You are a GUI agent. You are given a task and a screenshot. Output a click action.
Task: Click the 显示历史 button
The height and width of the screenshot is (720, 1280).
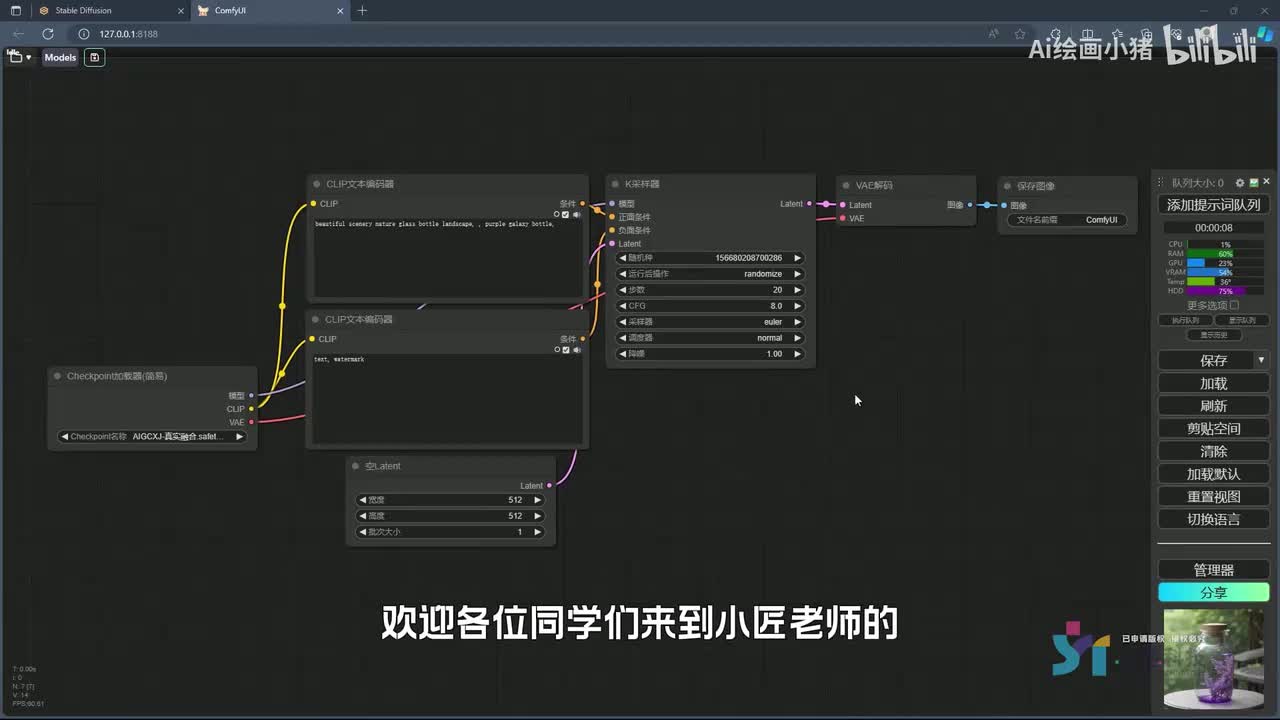click(x=1214, y=335)
